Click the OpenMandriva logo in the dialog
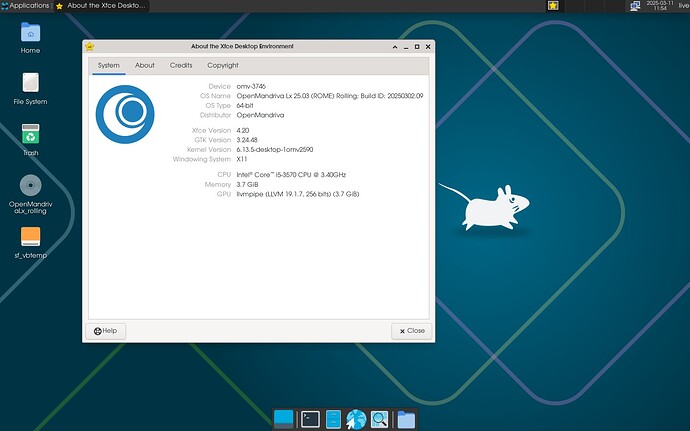This screenshot has height=431, width=690. tap(125, 114)
